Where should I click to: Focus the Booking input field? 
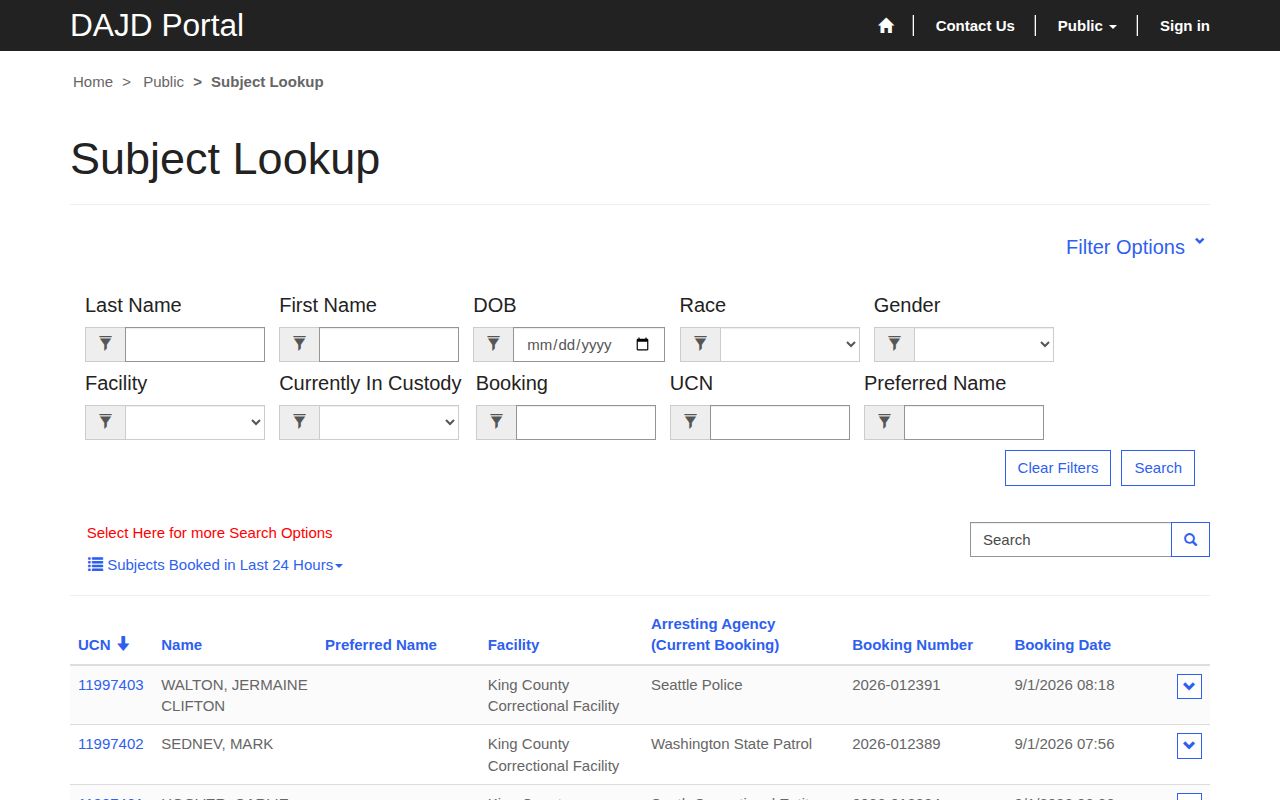586,422
